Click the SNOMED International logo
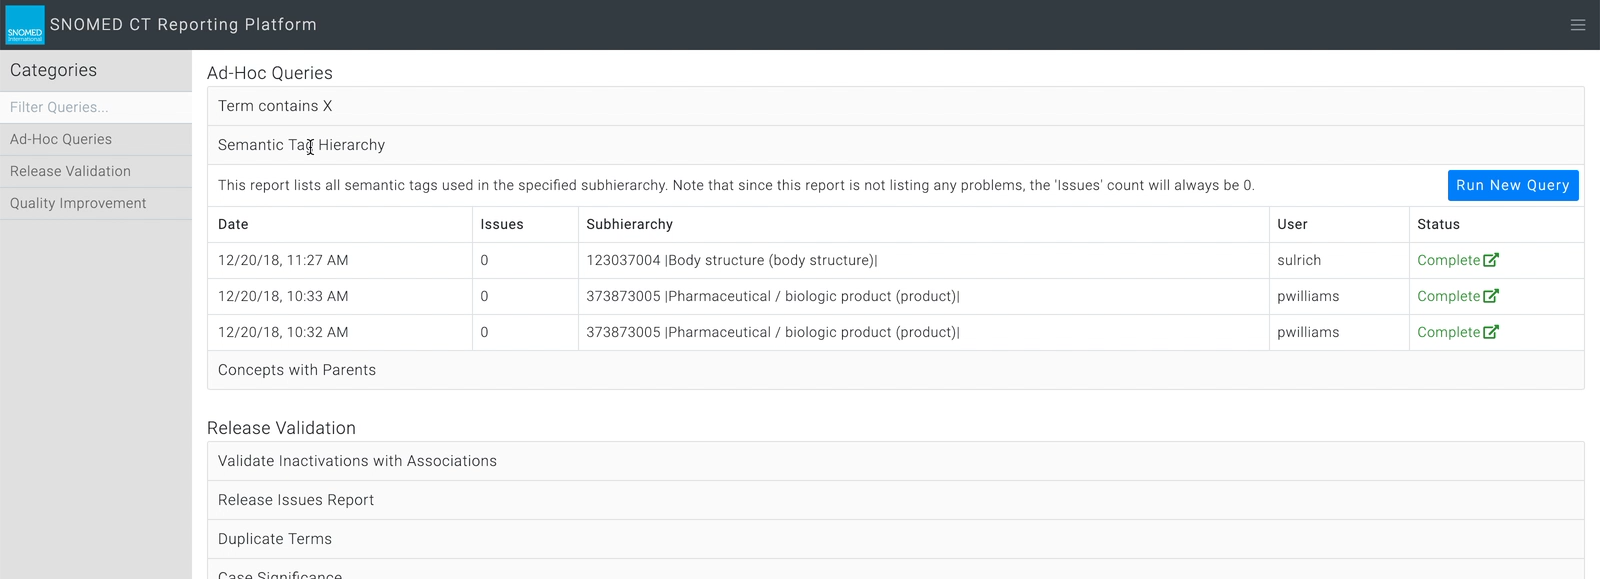Viewport: 1600px width, 579px height. point(25,25)
